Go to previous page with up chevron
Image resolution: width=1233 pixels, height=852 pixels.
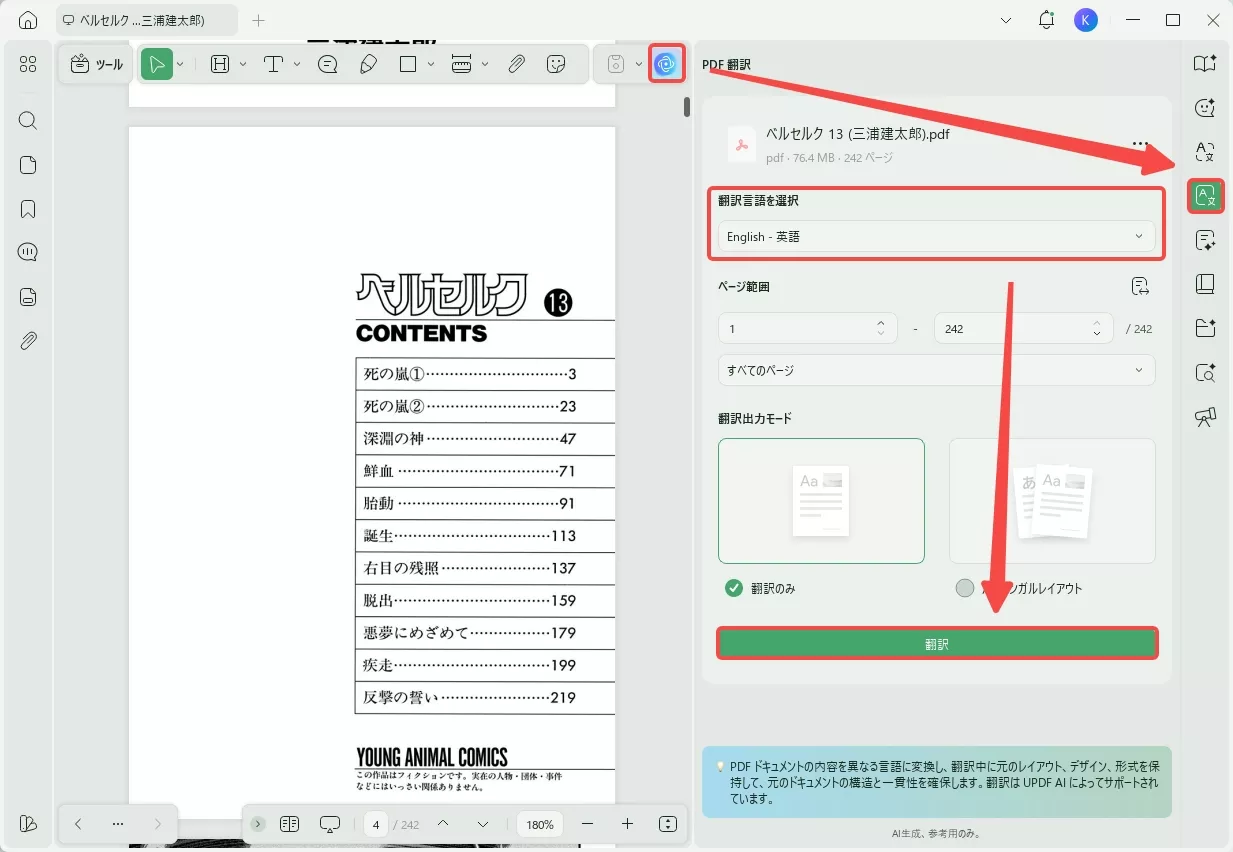click(x=443, y=824)
